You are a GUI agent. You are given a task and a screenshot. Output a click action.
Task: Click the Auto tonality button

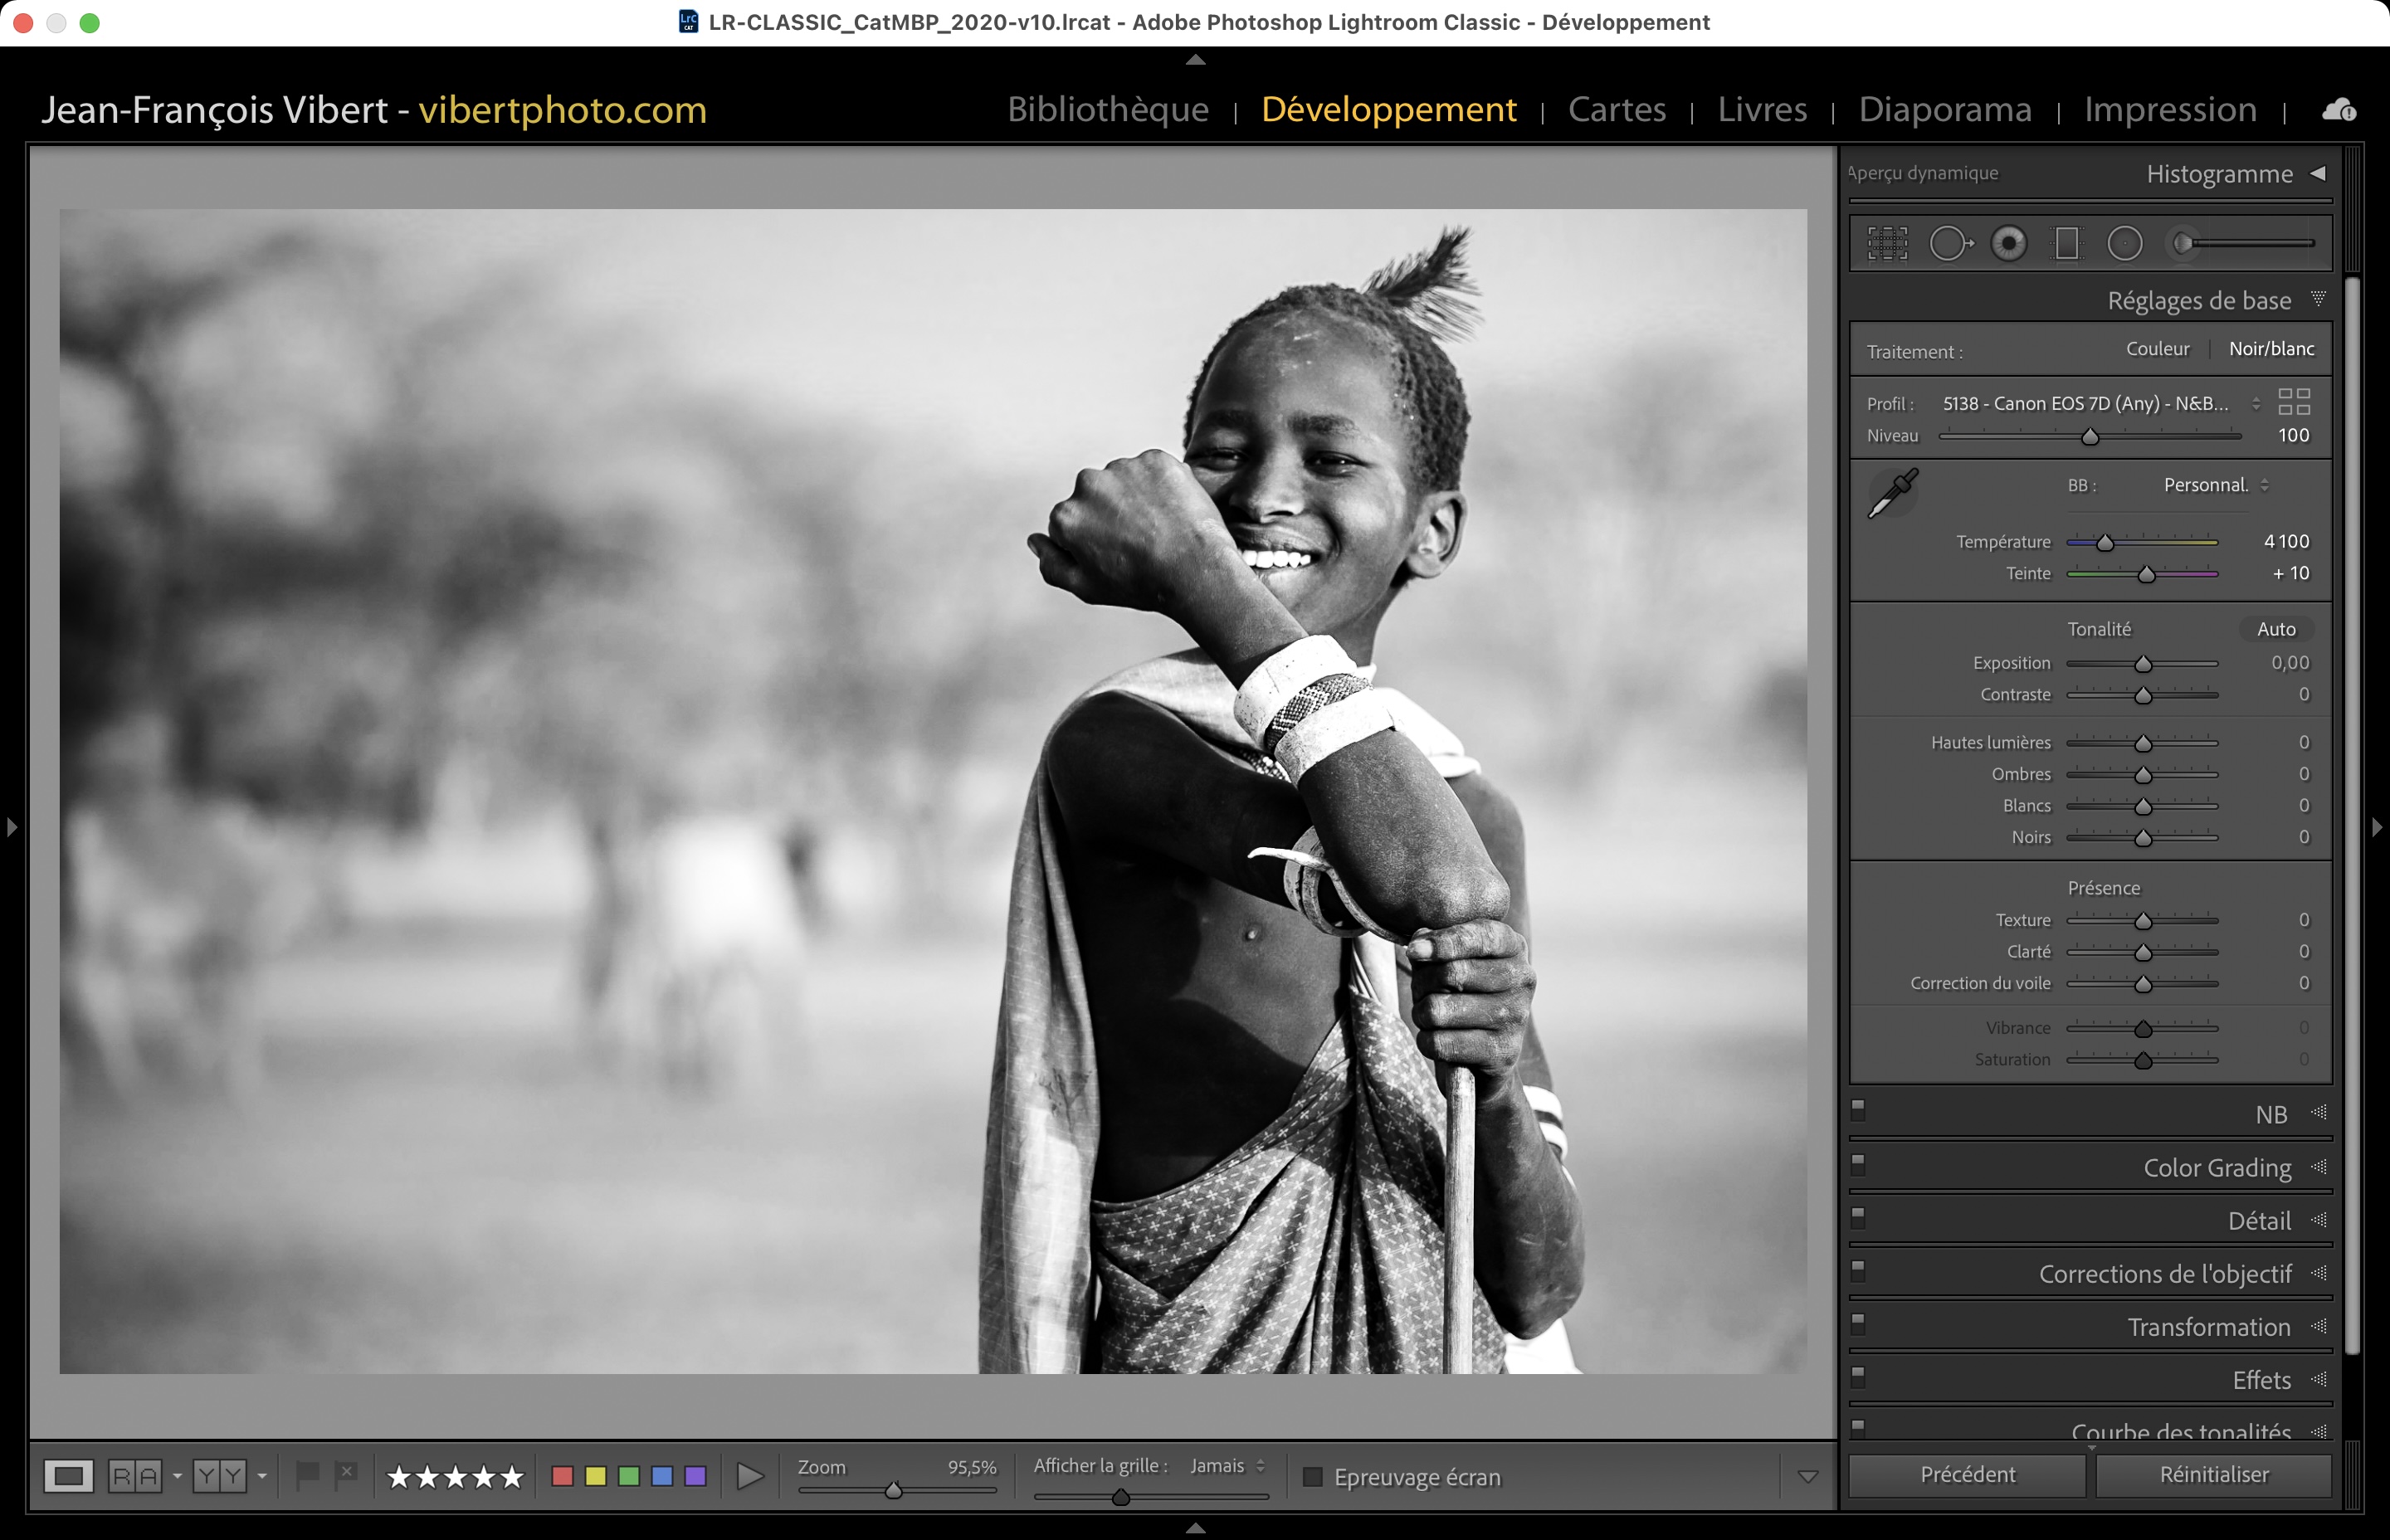(2275, 629)
